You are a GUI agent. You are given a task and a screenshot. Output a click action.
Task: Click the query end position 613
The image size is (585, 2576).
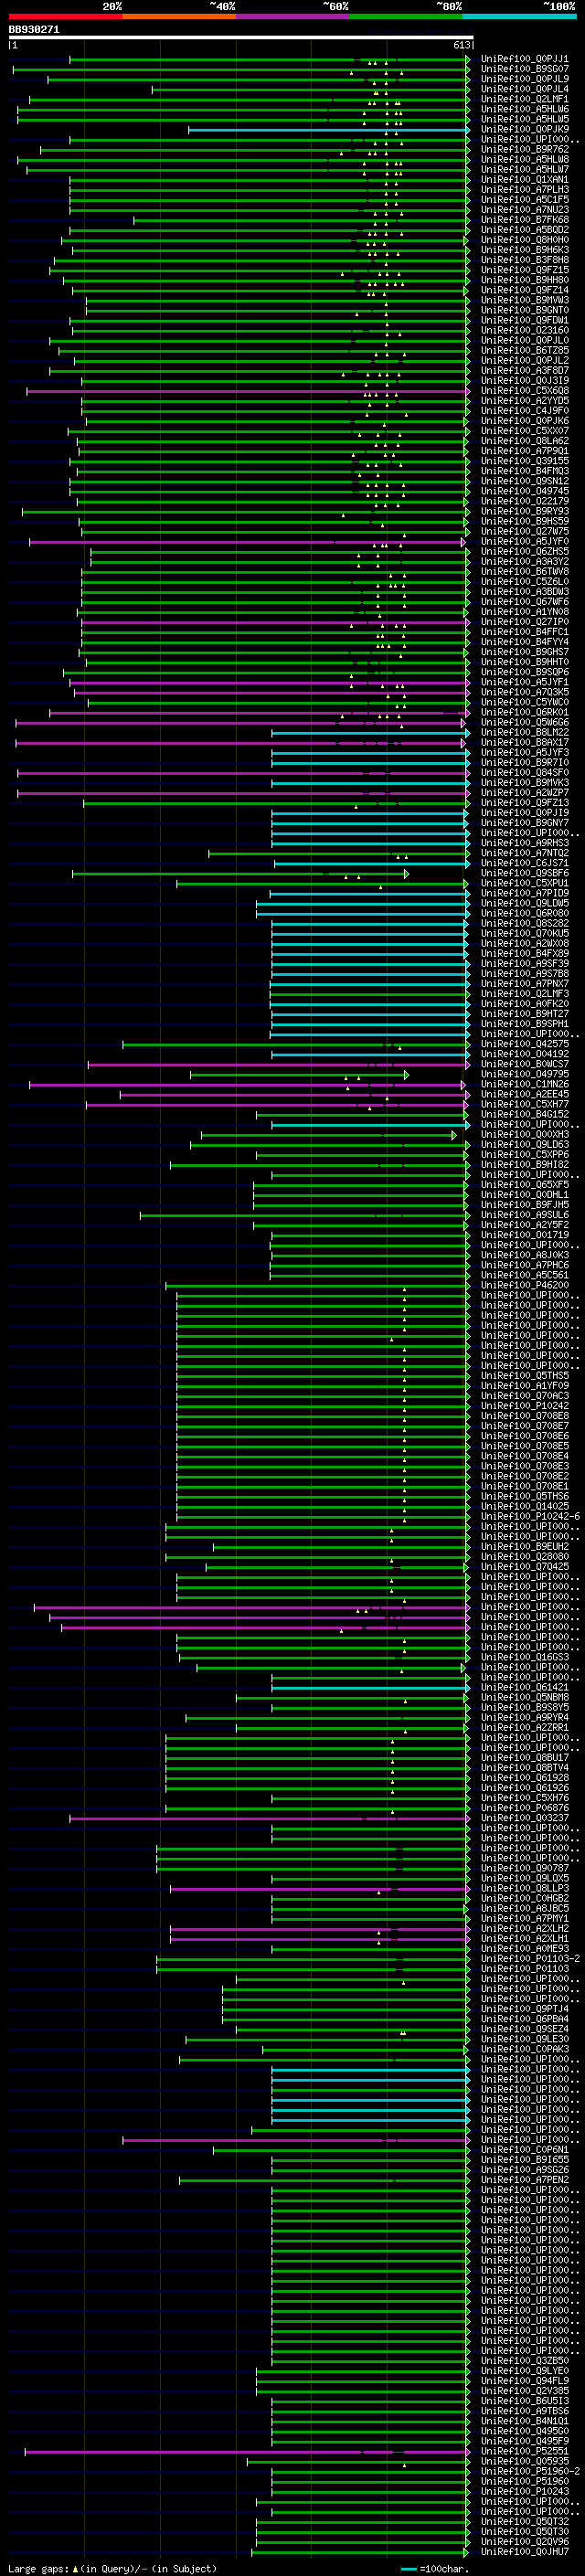coord(461,45)
